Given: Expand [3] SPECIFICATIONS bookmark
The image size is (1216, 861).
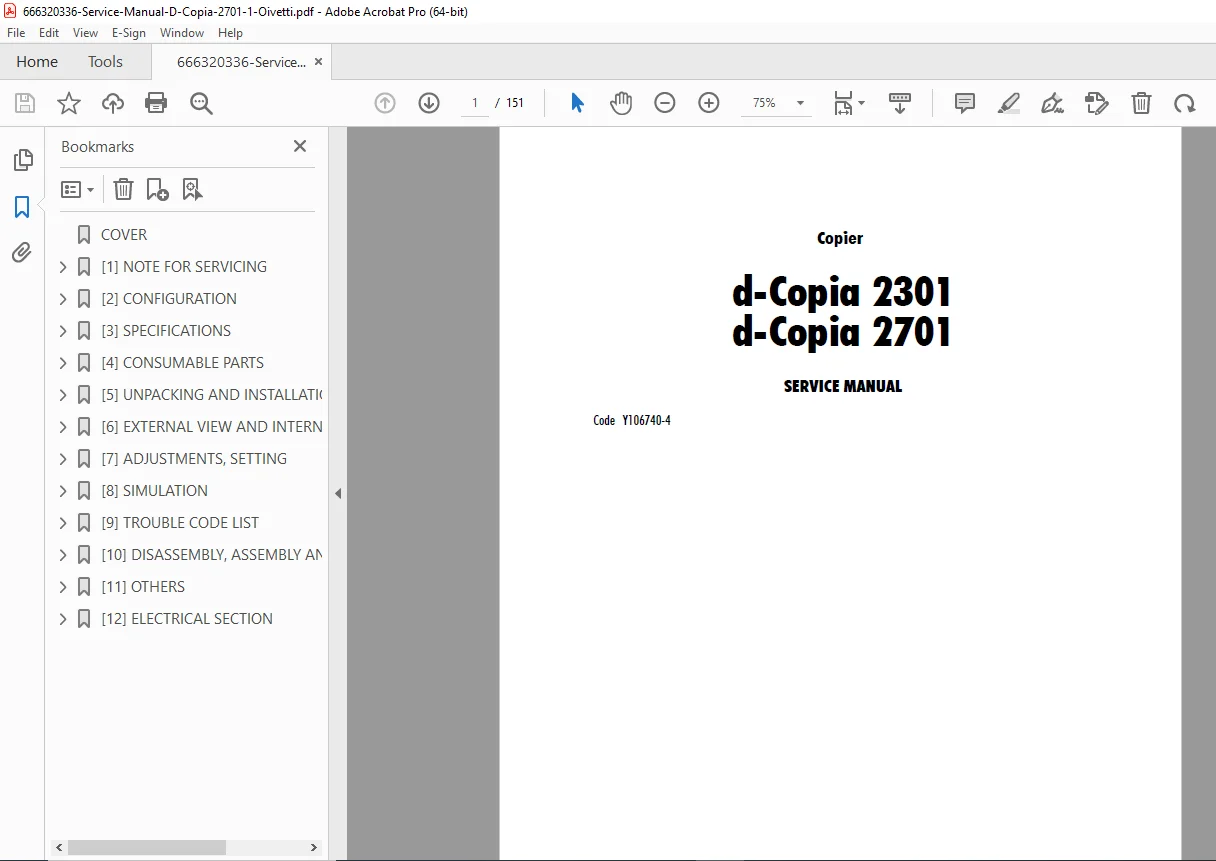Looking at the screenshot, I should [x=63, y=331].
